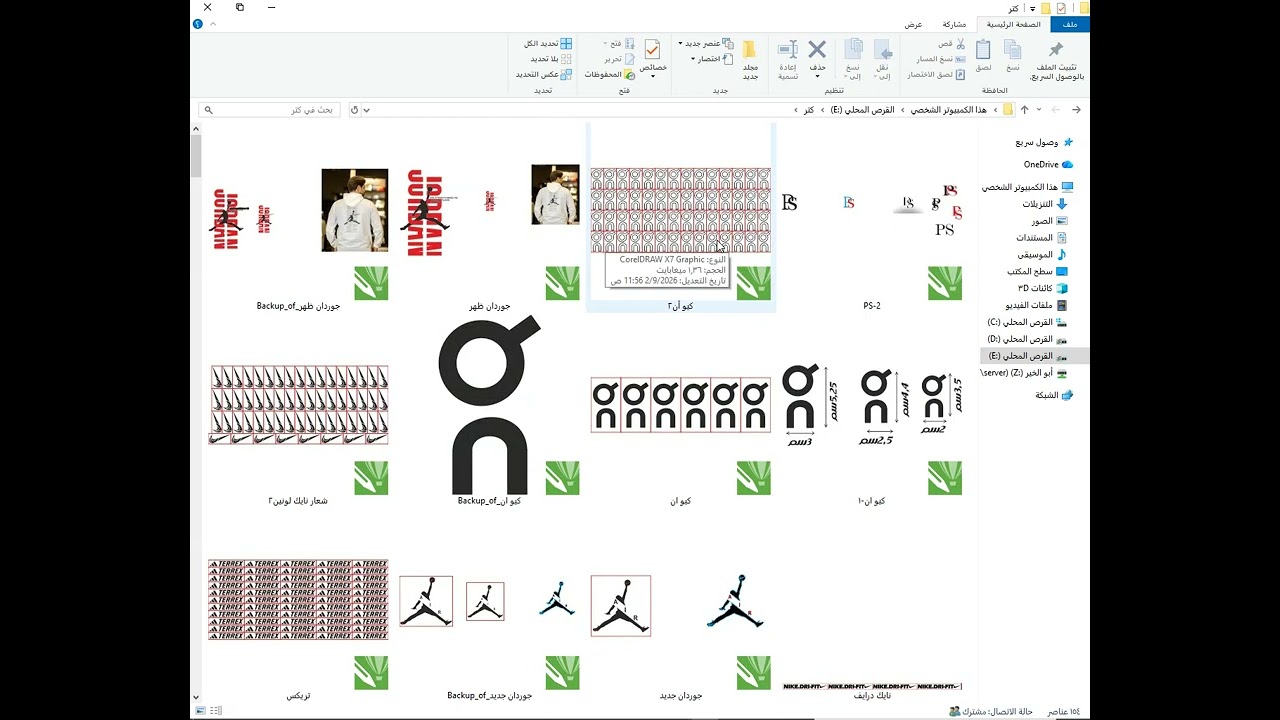Select Home (الصفحة الرئيسية) tab
Image resolution: width=1280 pixels, height=720 pixels.
pos(1013,24)
